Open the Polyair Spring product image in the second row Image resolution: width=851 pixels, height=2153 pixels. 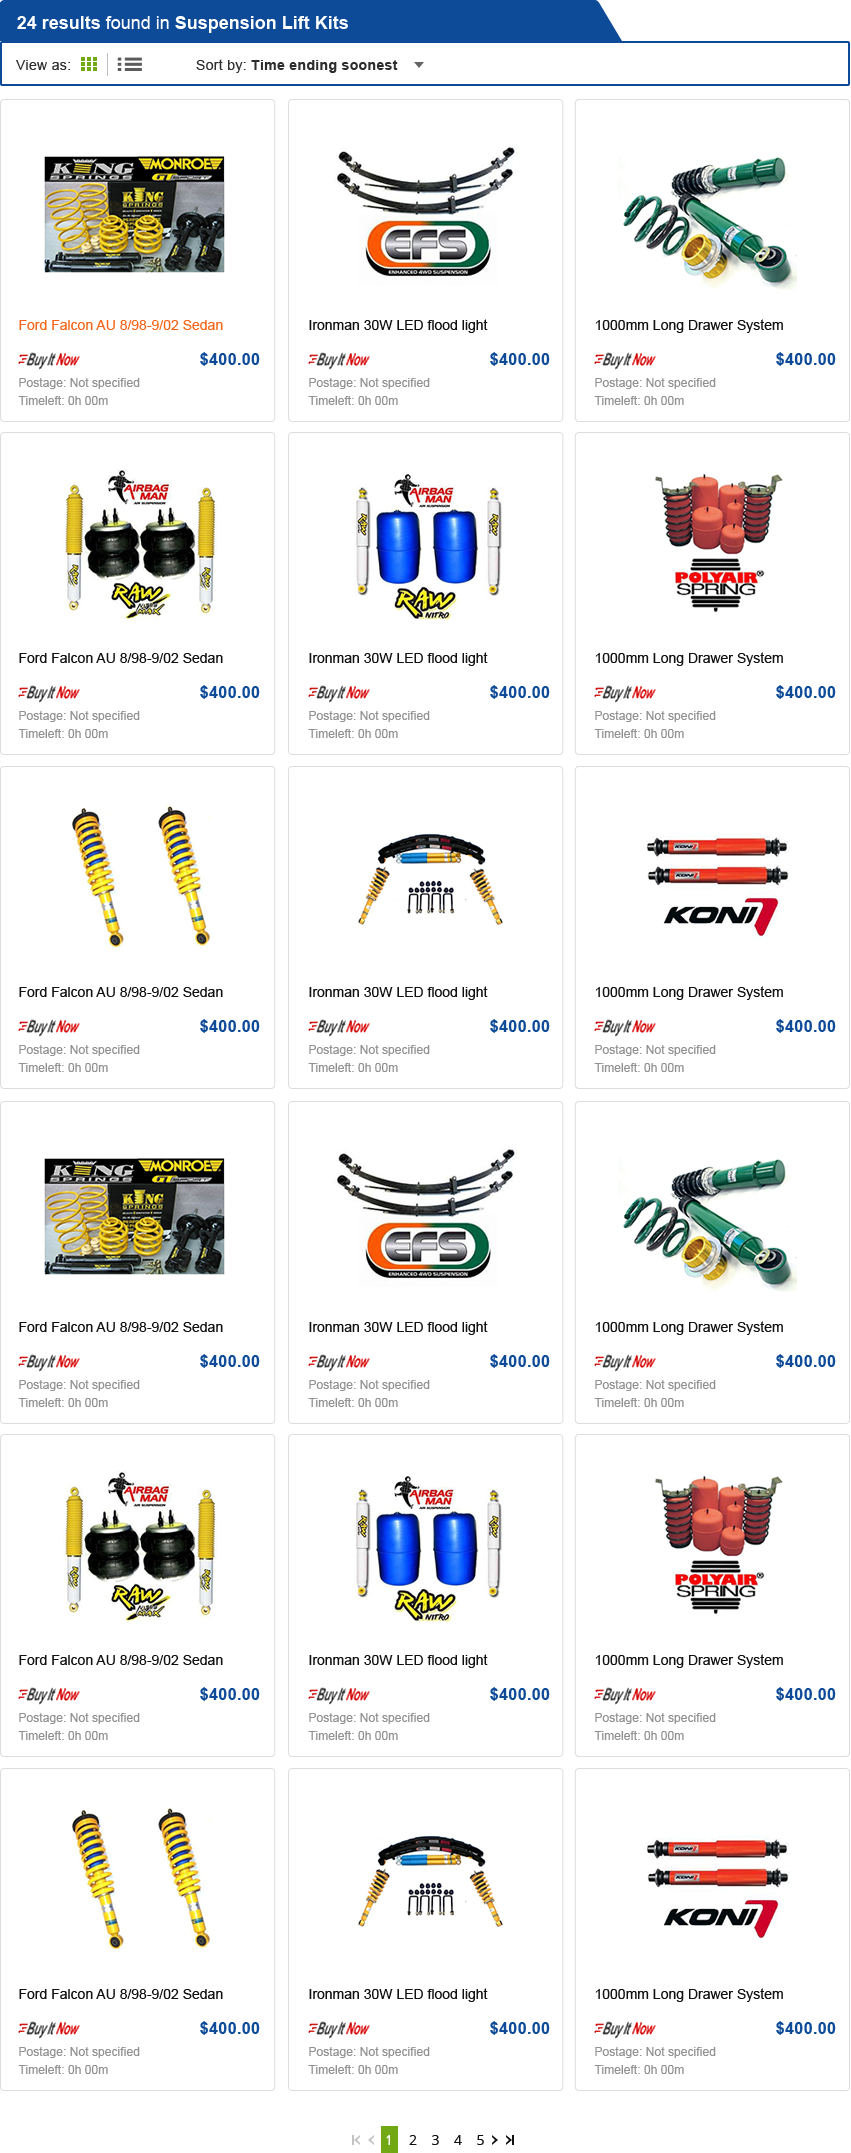pos(717,543)
